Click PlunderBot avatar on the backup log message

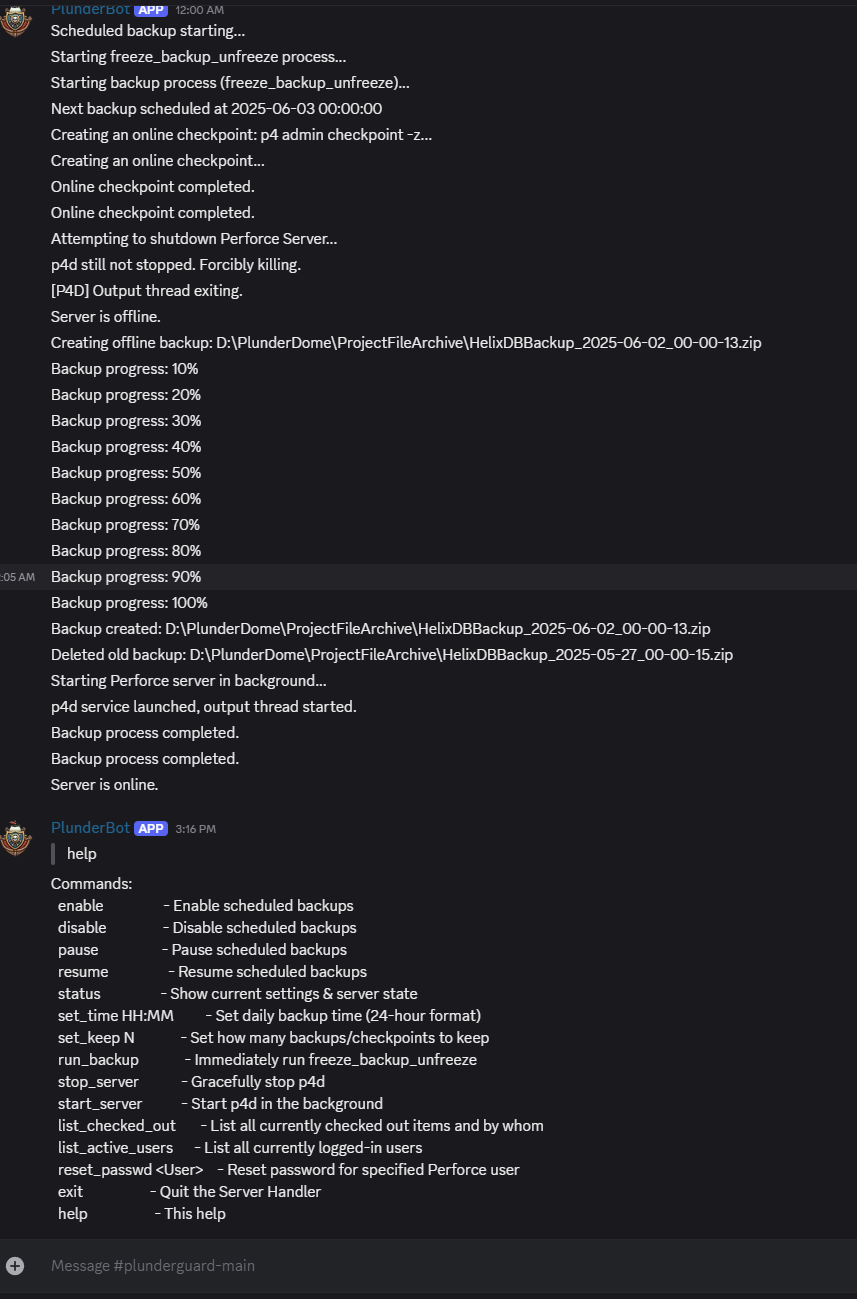16,19
